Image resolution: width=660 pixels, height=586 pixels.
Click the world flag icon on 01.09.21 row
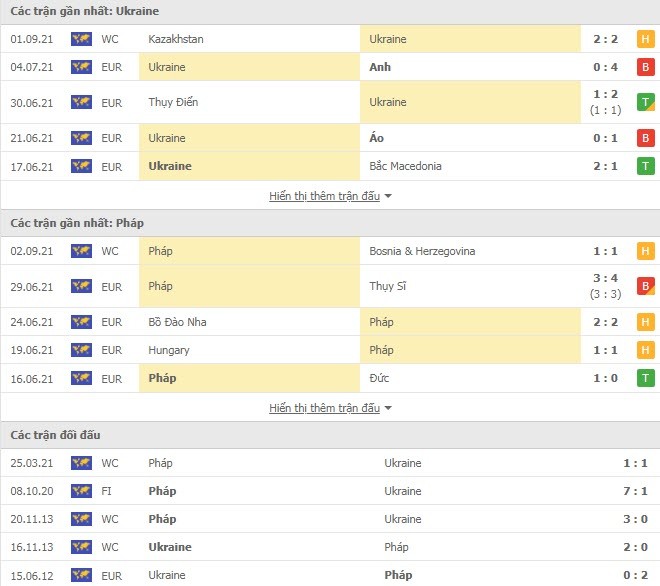coord(81,39)
